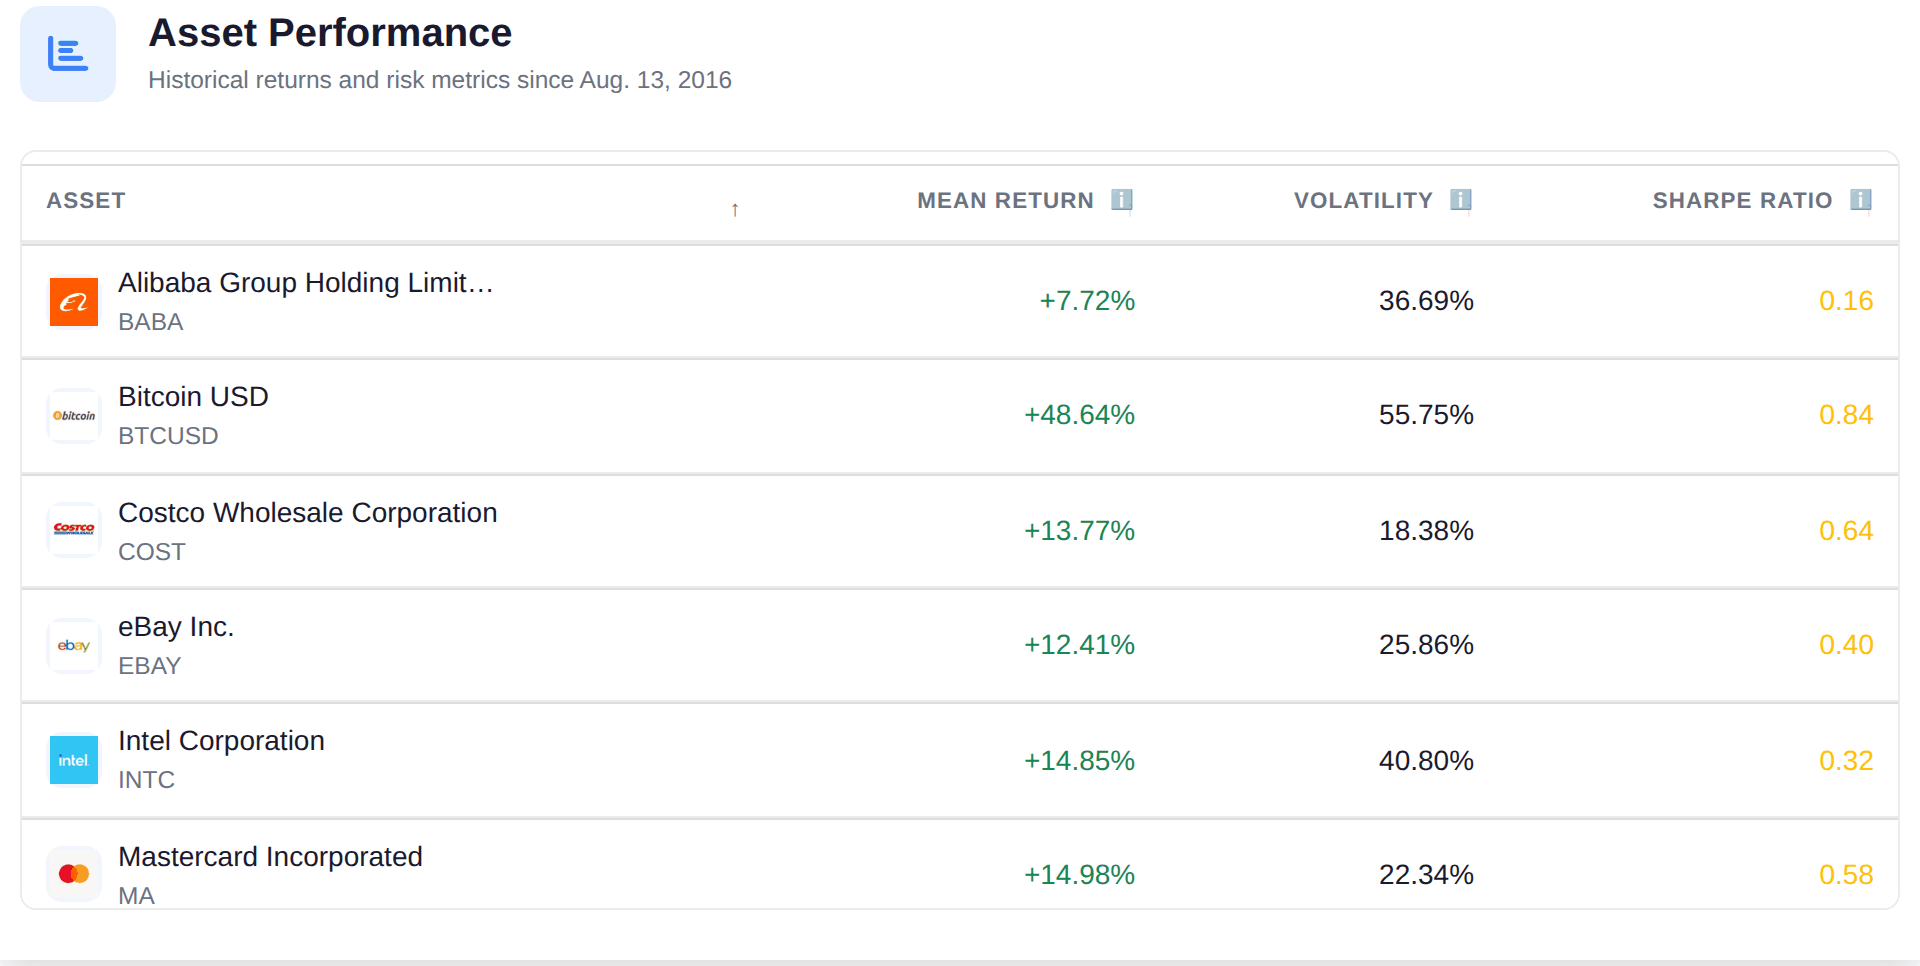Image resolution: width=1920 pixels, height=966 pixels.
Task: Open Bitcoin USD asset name
Action: pos(193,397)
